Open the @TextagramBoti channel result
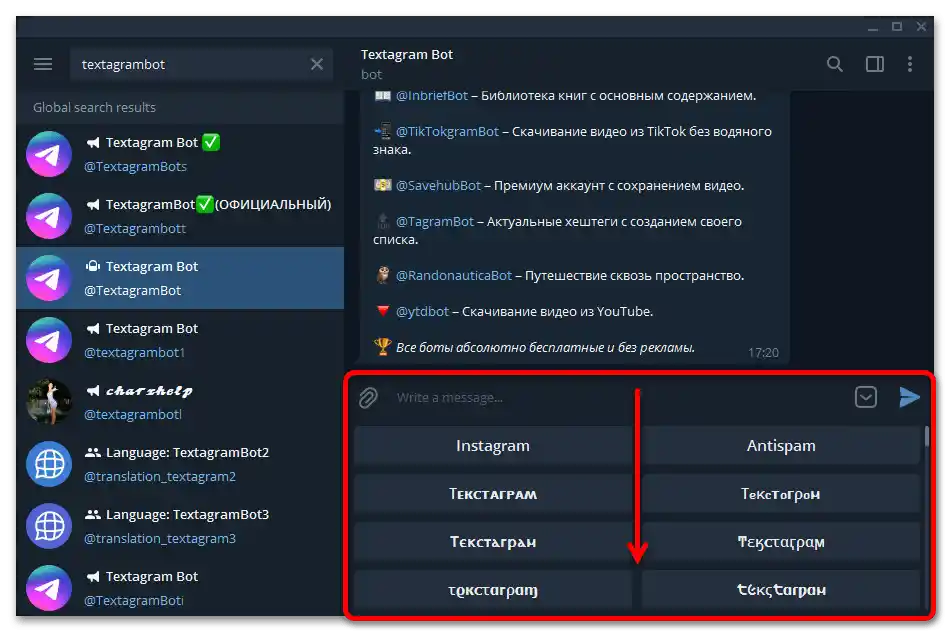 click(181, 588)
